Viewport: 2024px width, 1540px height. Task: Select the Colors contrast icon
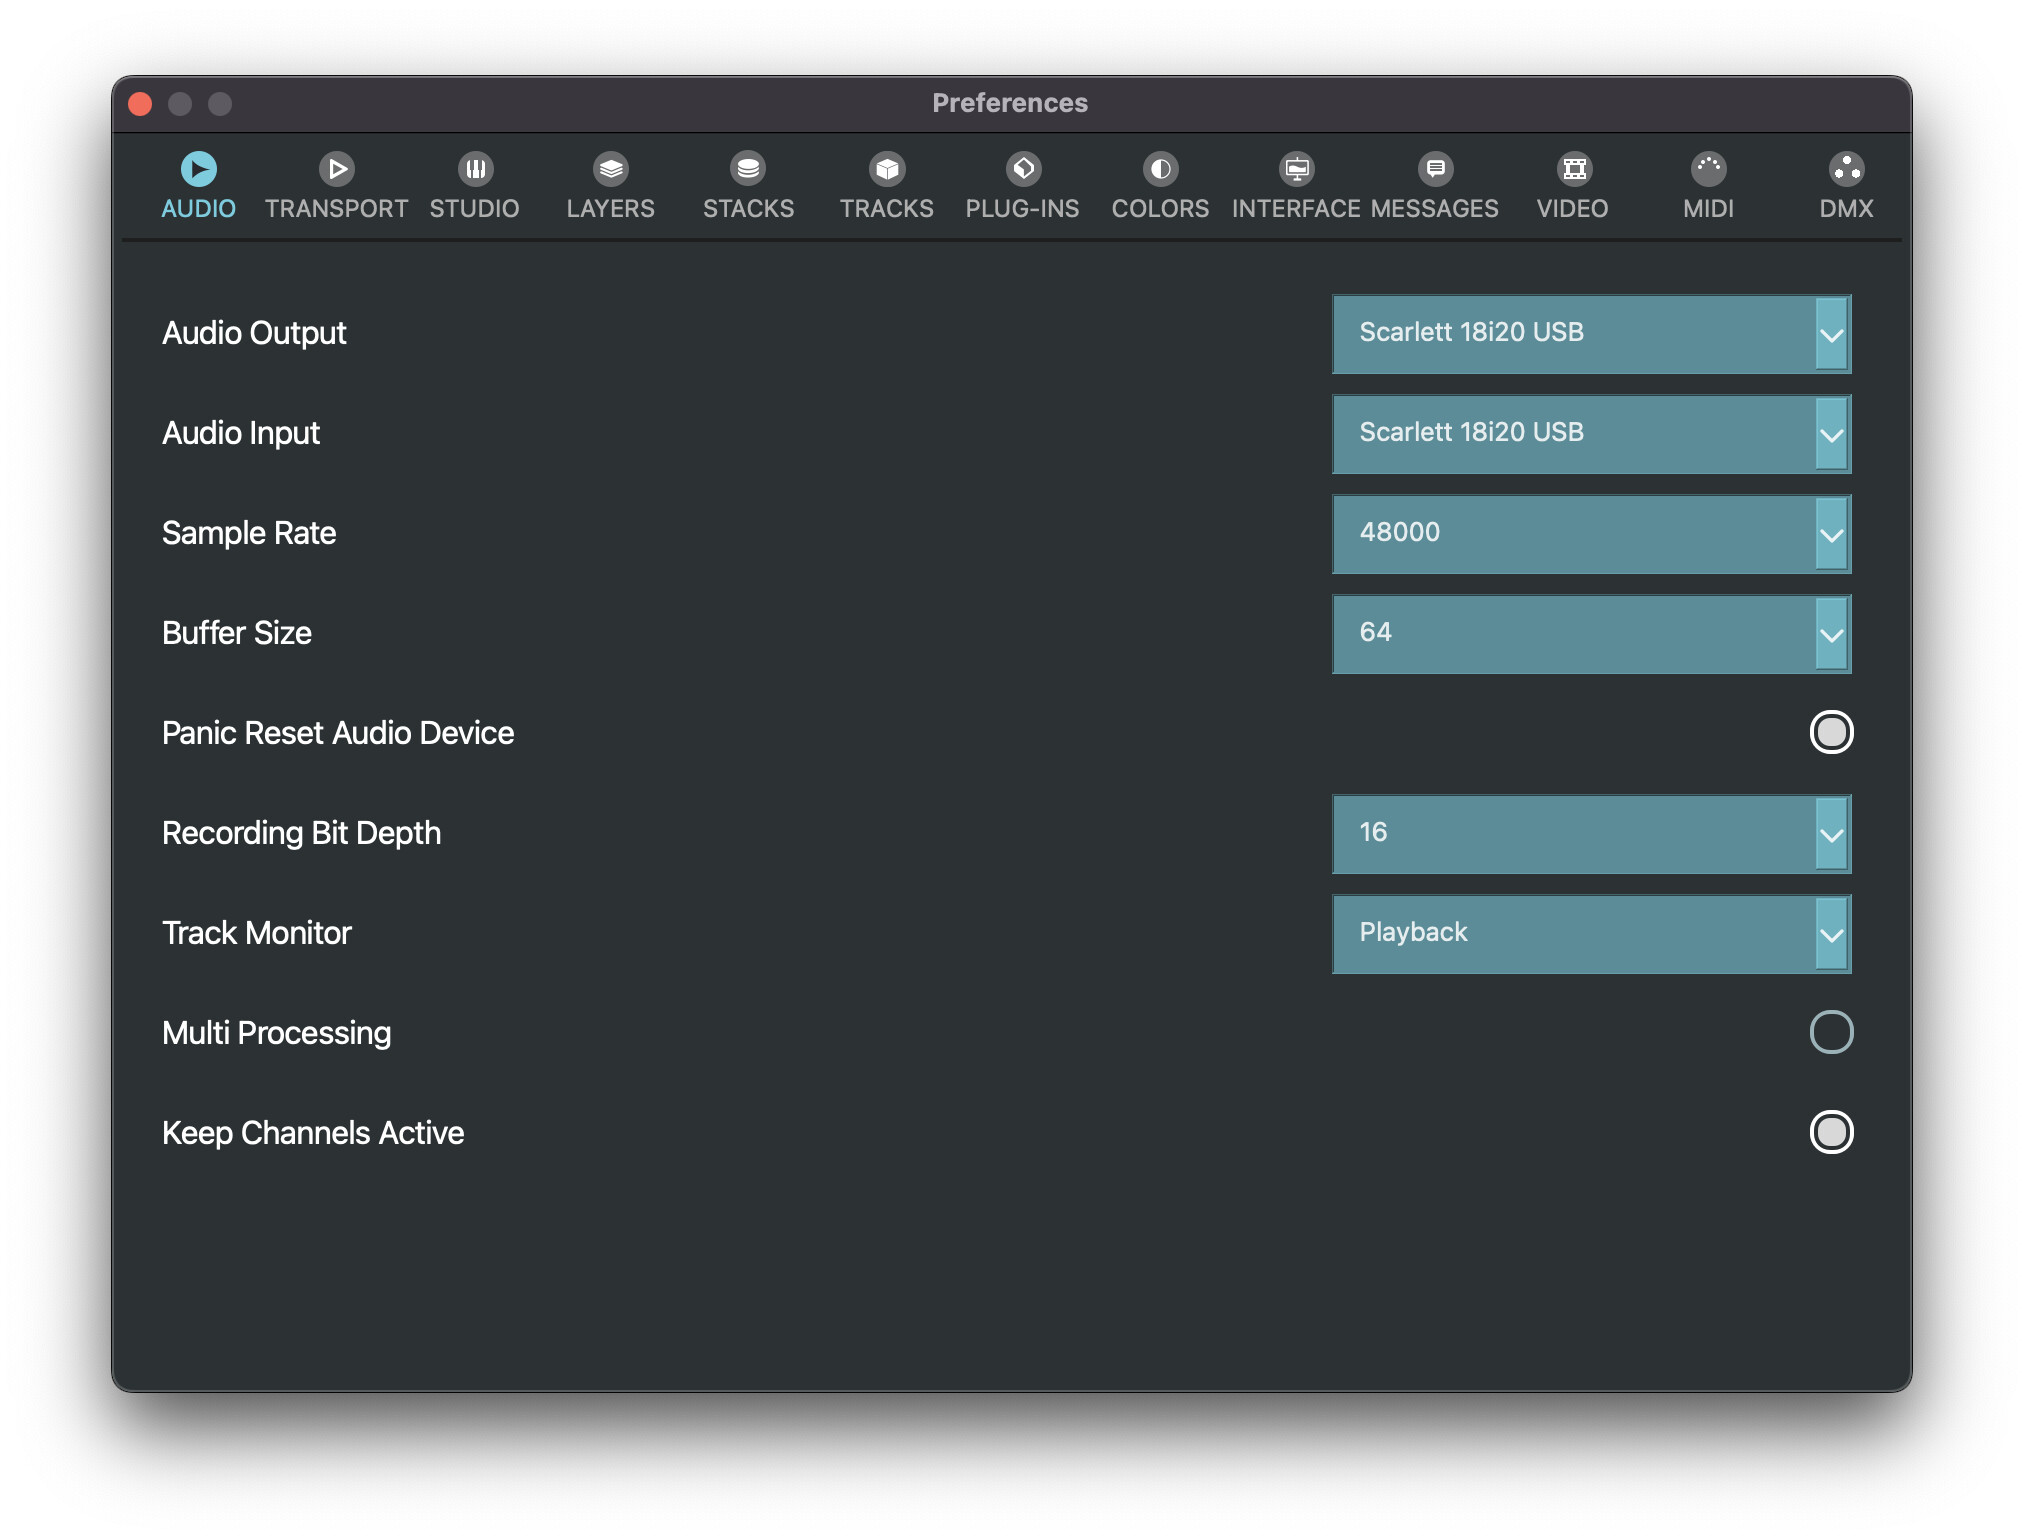[1160, 169]
